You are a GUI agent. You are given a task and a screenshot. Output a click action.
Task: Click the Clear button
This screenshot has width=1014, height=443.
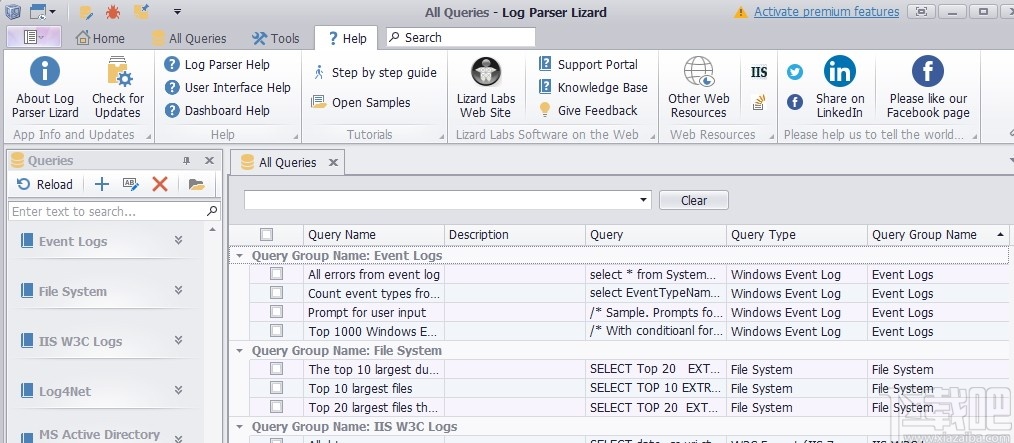[x=694, y=200]
